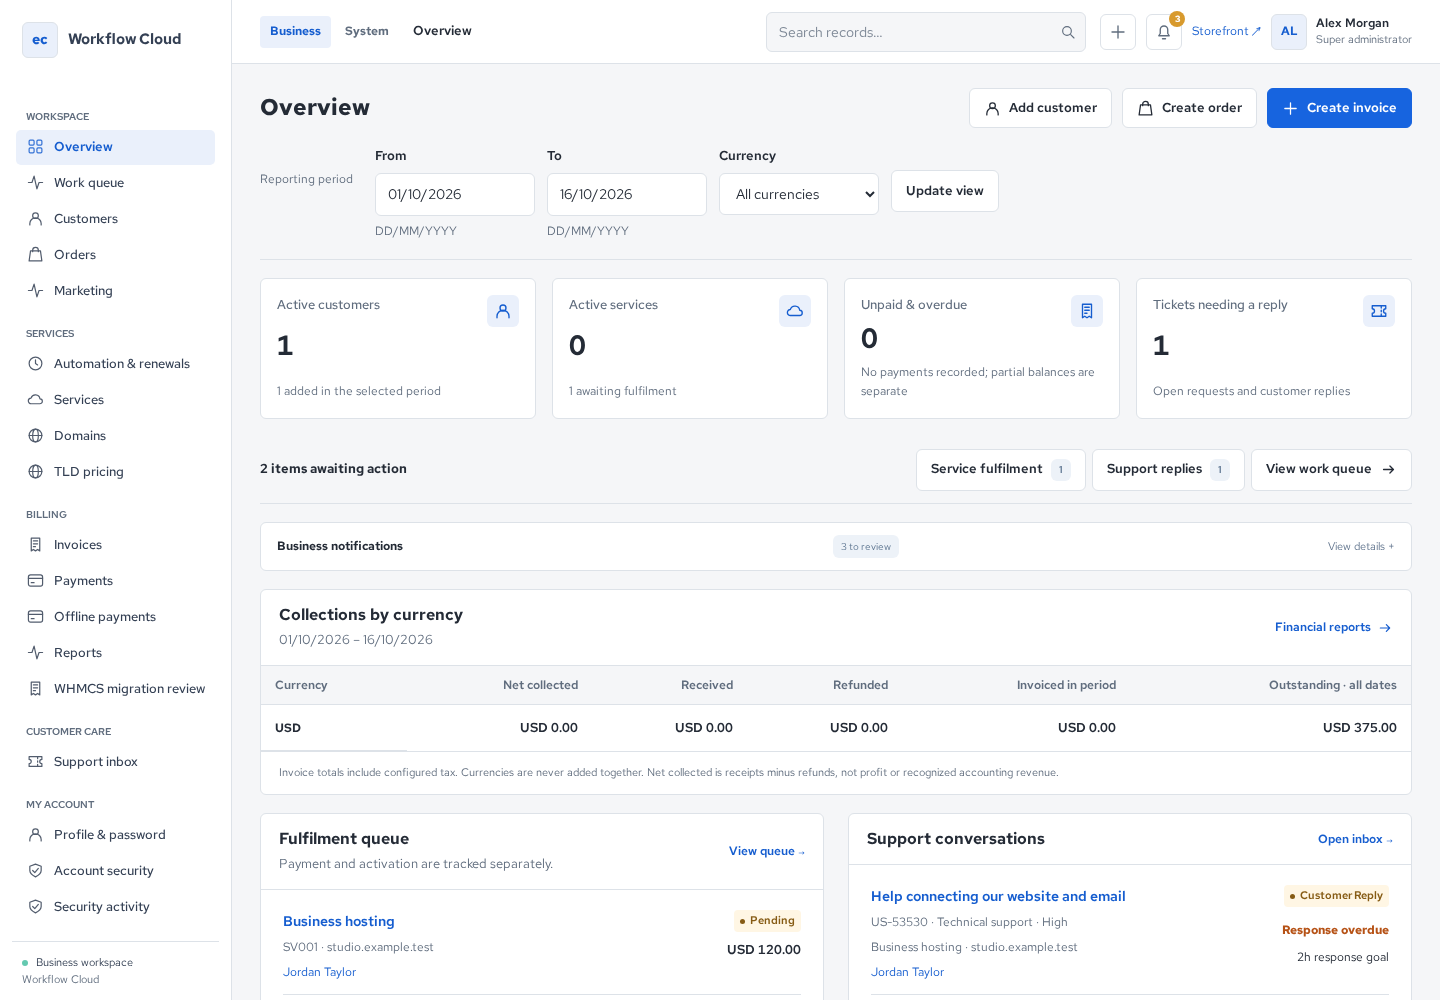1440x1000 pixels.
Task: Open the Currency dropdown
Action: coord(799,194)
